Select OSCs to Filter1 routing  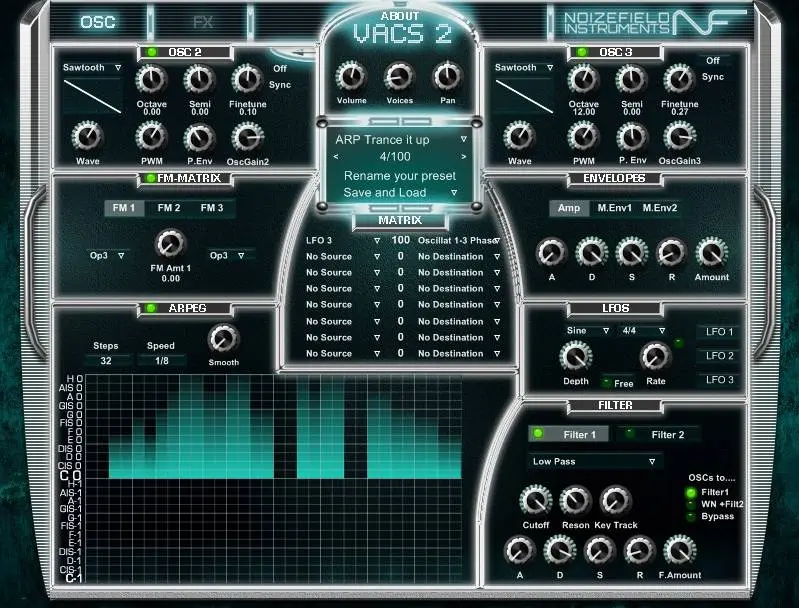691,492
